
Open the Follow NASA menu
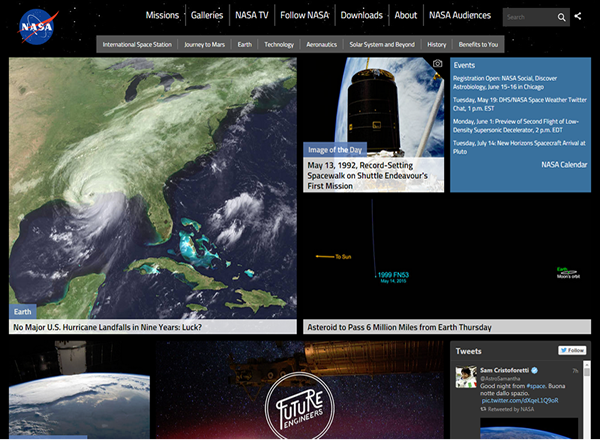point(305,15)
